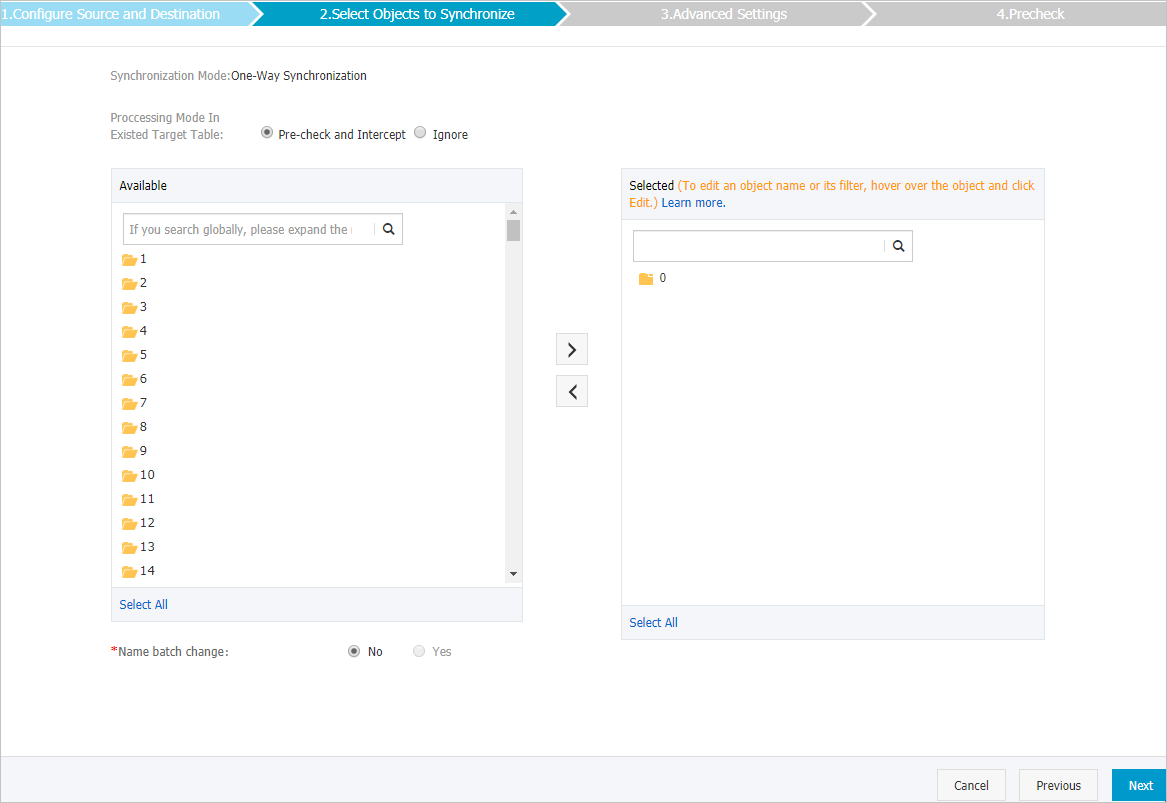Click the scrollbar down arrow in Available list
Image resolution: width=1167 pixels, height=803 pixels.
514,574
